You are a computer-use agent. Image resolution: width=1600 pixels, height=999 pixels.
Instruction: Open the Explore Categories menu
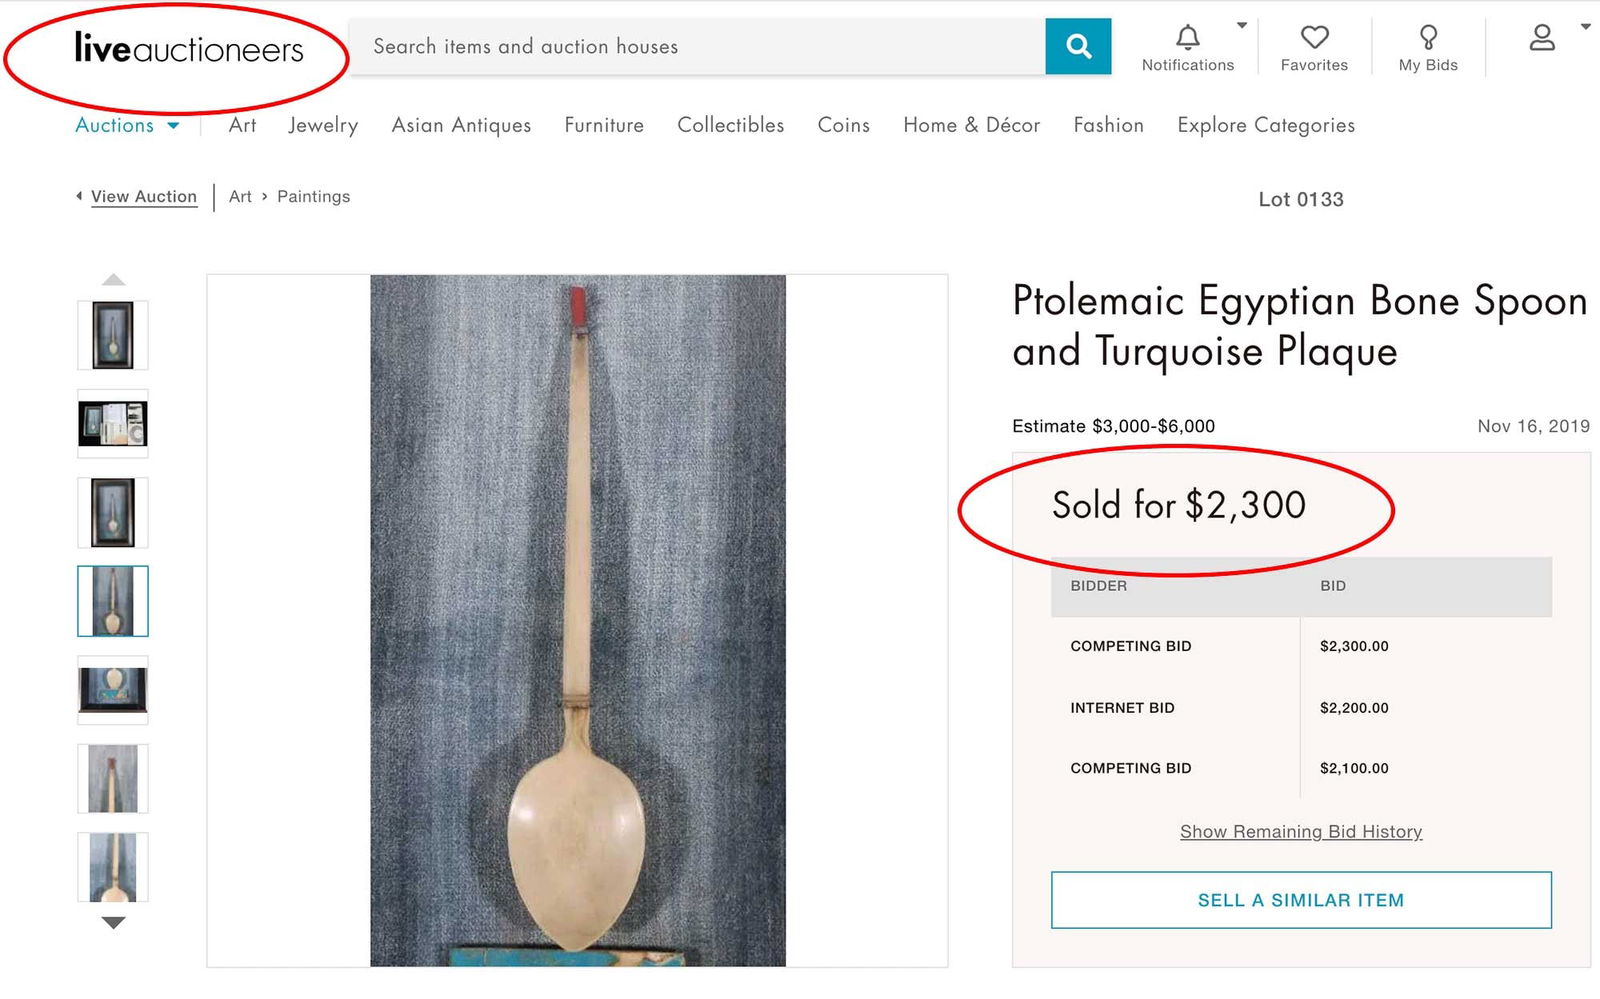[1265, 125]
